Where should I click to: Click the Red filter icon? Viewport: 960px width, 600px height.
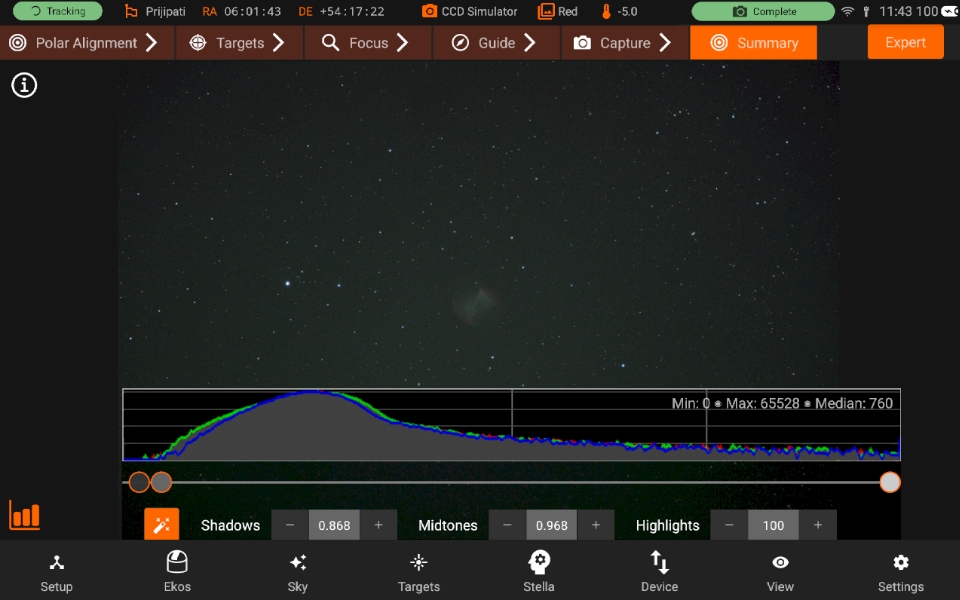546,11
